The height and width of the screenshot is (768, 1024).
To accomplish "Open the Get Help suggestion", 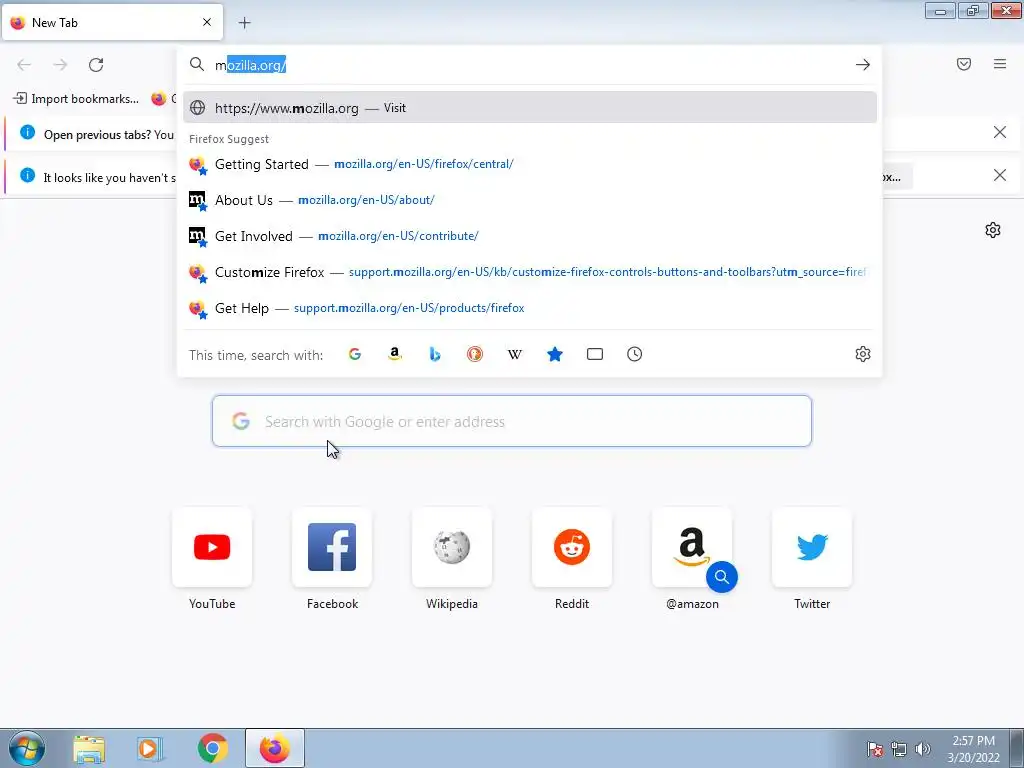I will point(530,308).
